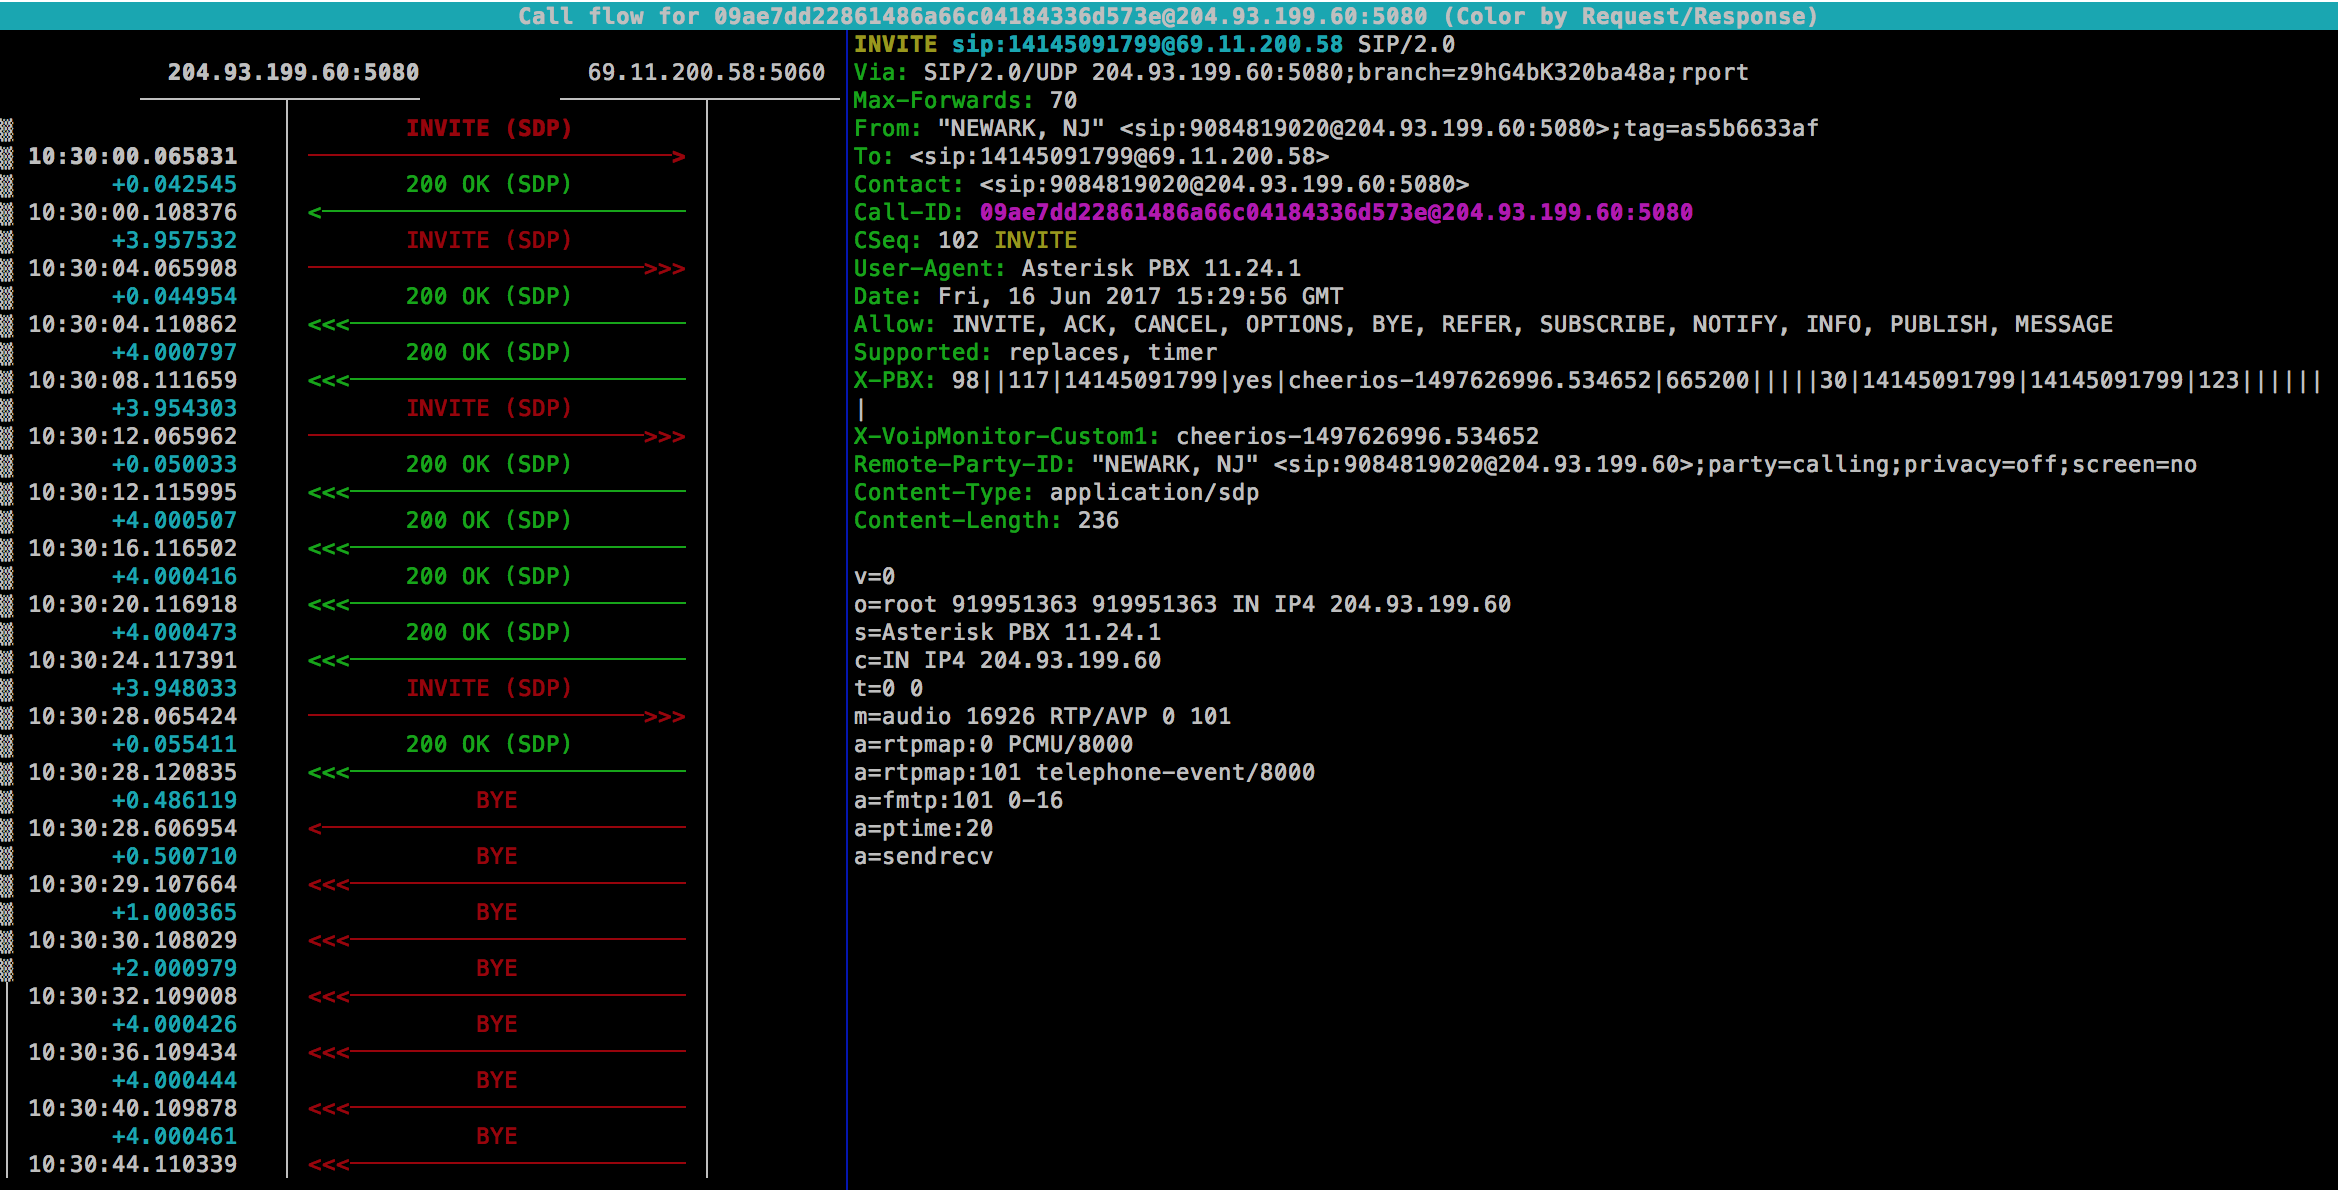Click the +2.000979 time delta
Screen dimensions: 2348x1190
pyautogui.click(x=174, y=968)
